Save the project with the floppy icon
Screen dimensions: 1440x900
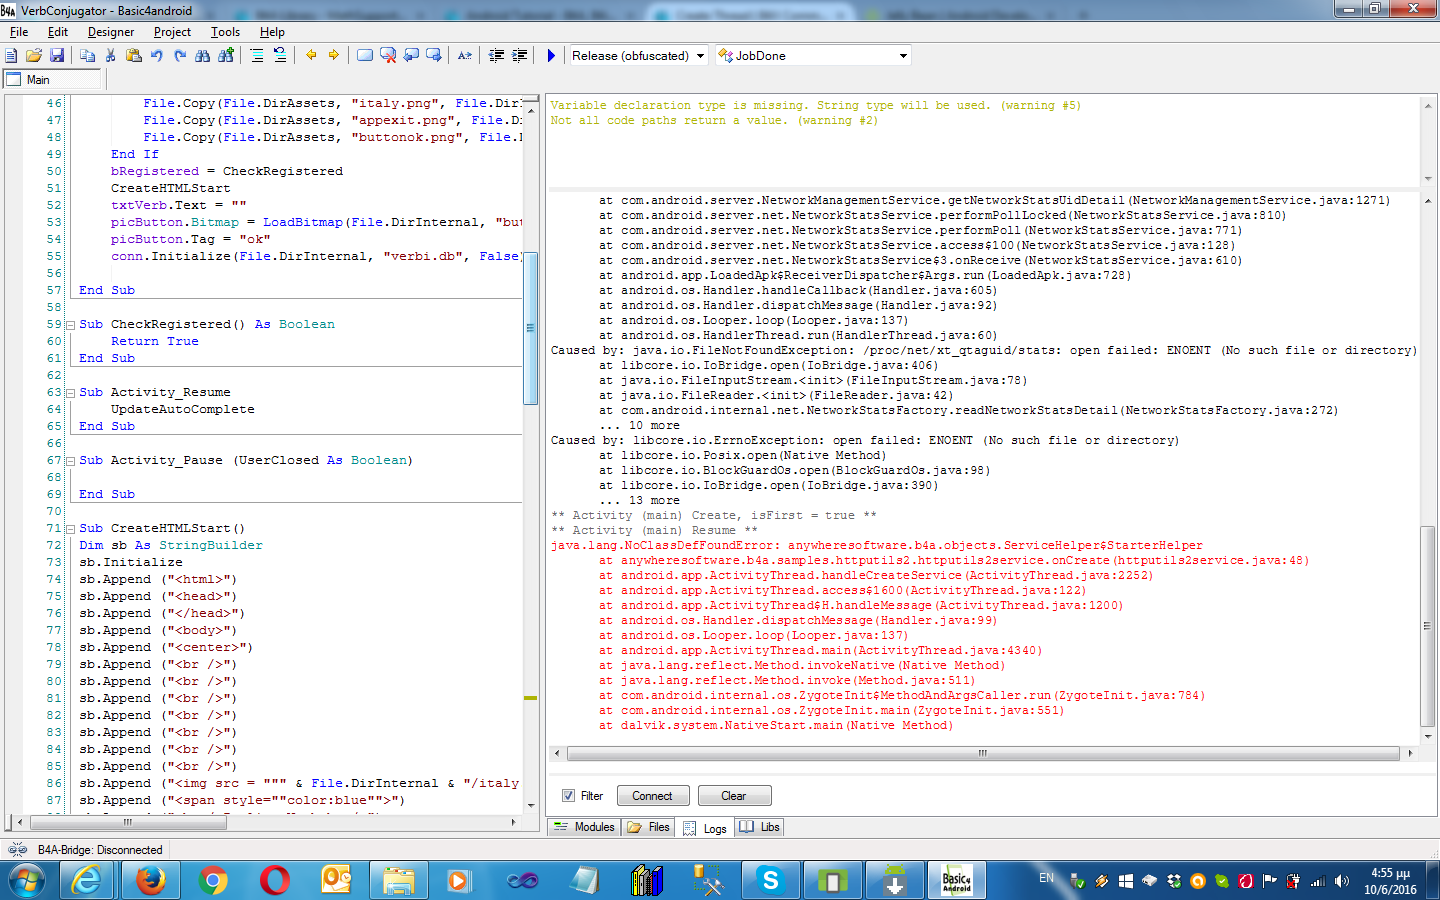point(57,56)
